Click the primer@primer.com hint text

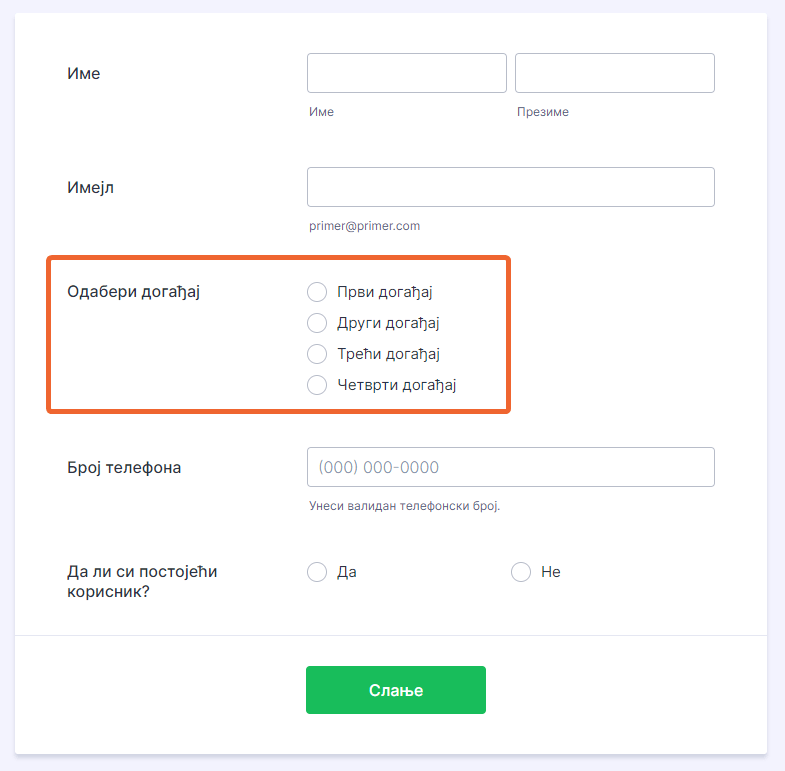click(x=365, y=226)
